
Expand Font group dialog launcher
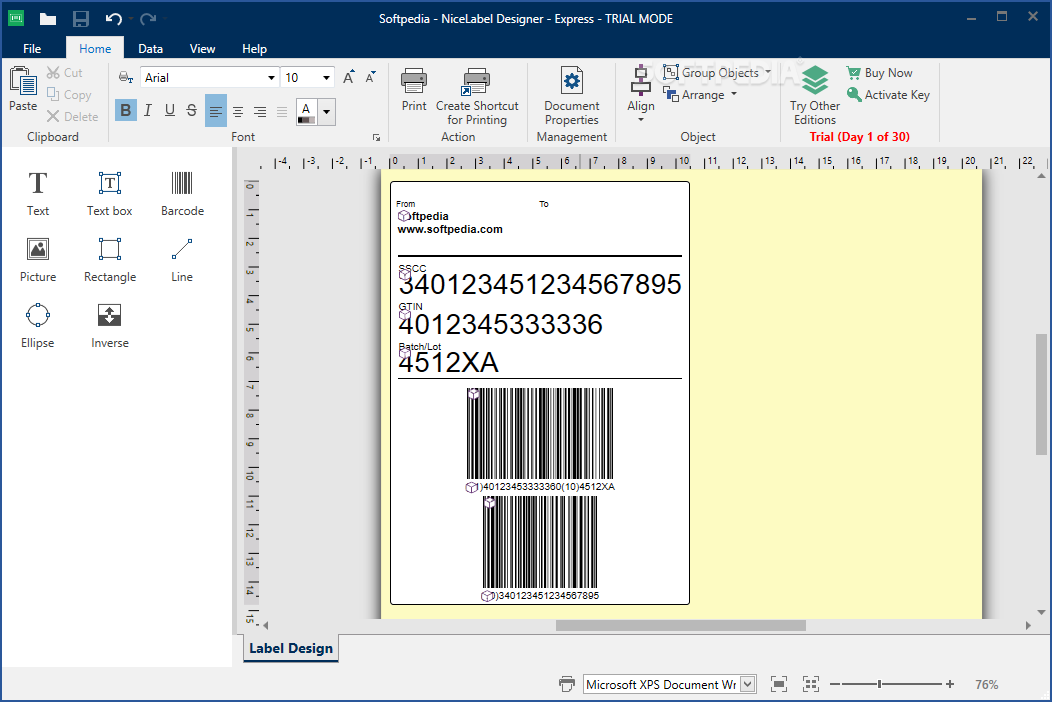pos(376,138)
